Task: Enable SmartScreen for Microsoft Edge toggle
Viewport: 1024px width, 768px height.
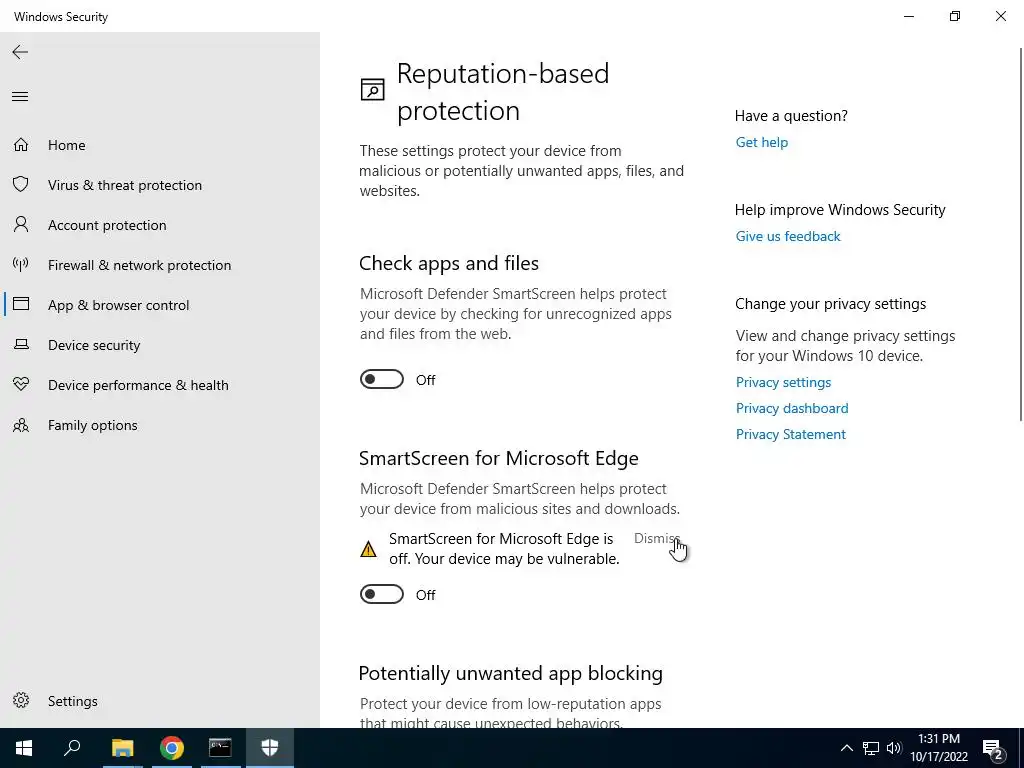Action: pos(381,594)
